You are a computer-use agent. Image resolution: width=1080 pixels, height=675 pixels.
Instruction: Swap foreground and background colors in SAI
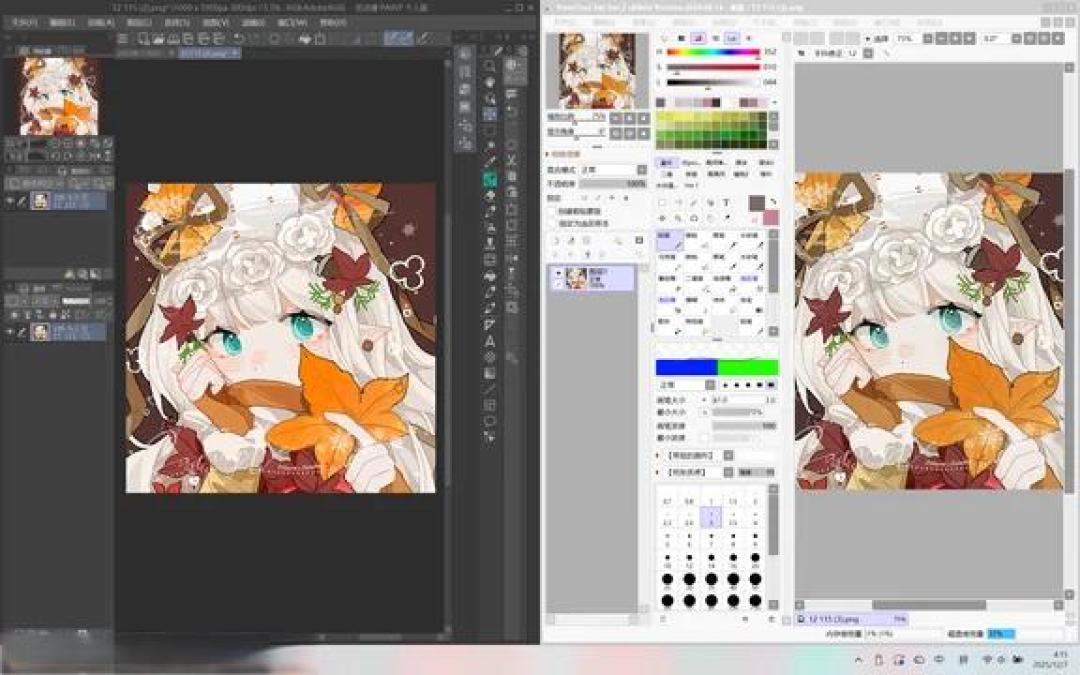pyautogui.click(x=773, y=202)
